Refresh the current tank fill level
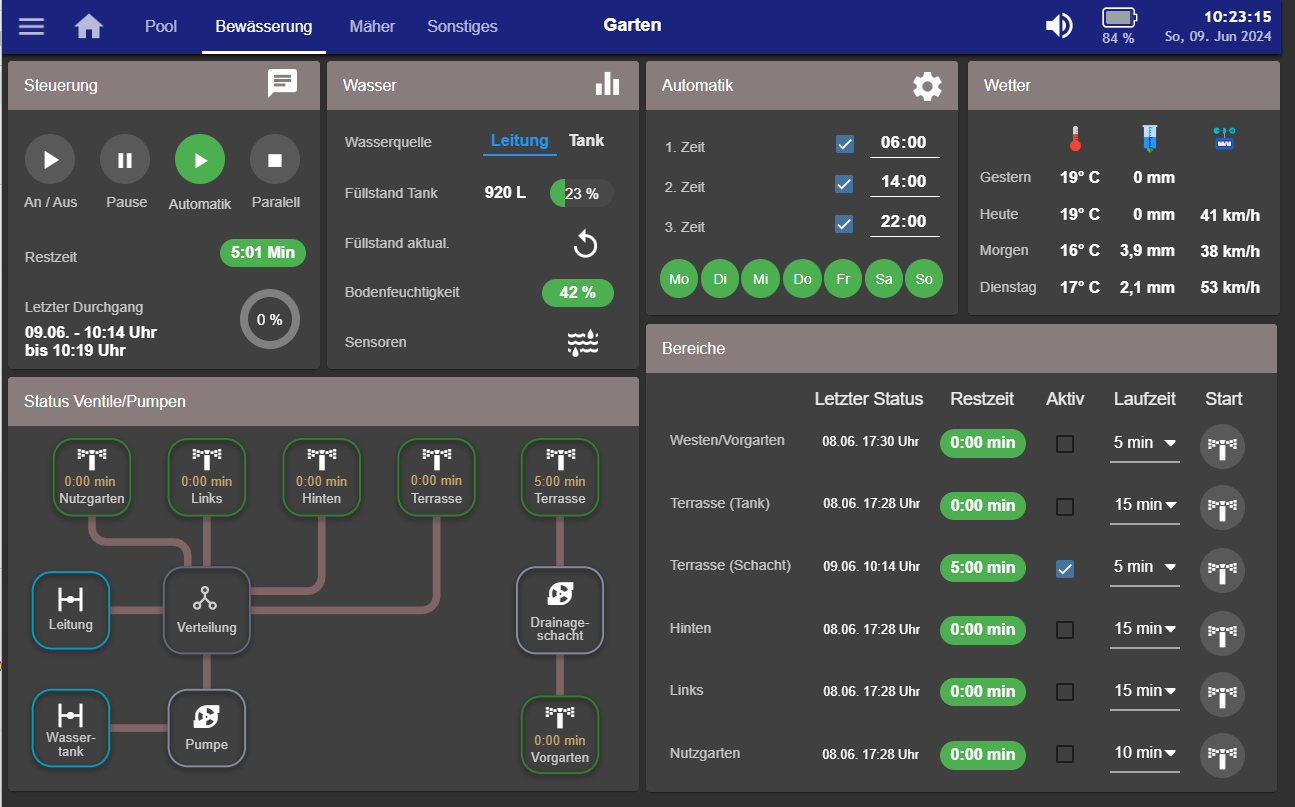Screen dimensions: 1295x807 584,243
